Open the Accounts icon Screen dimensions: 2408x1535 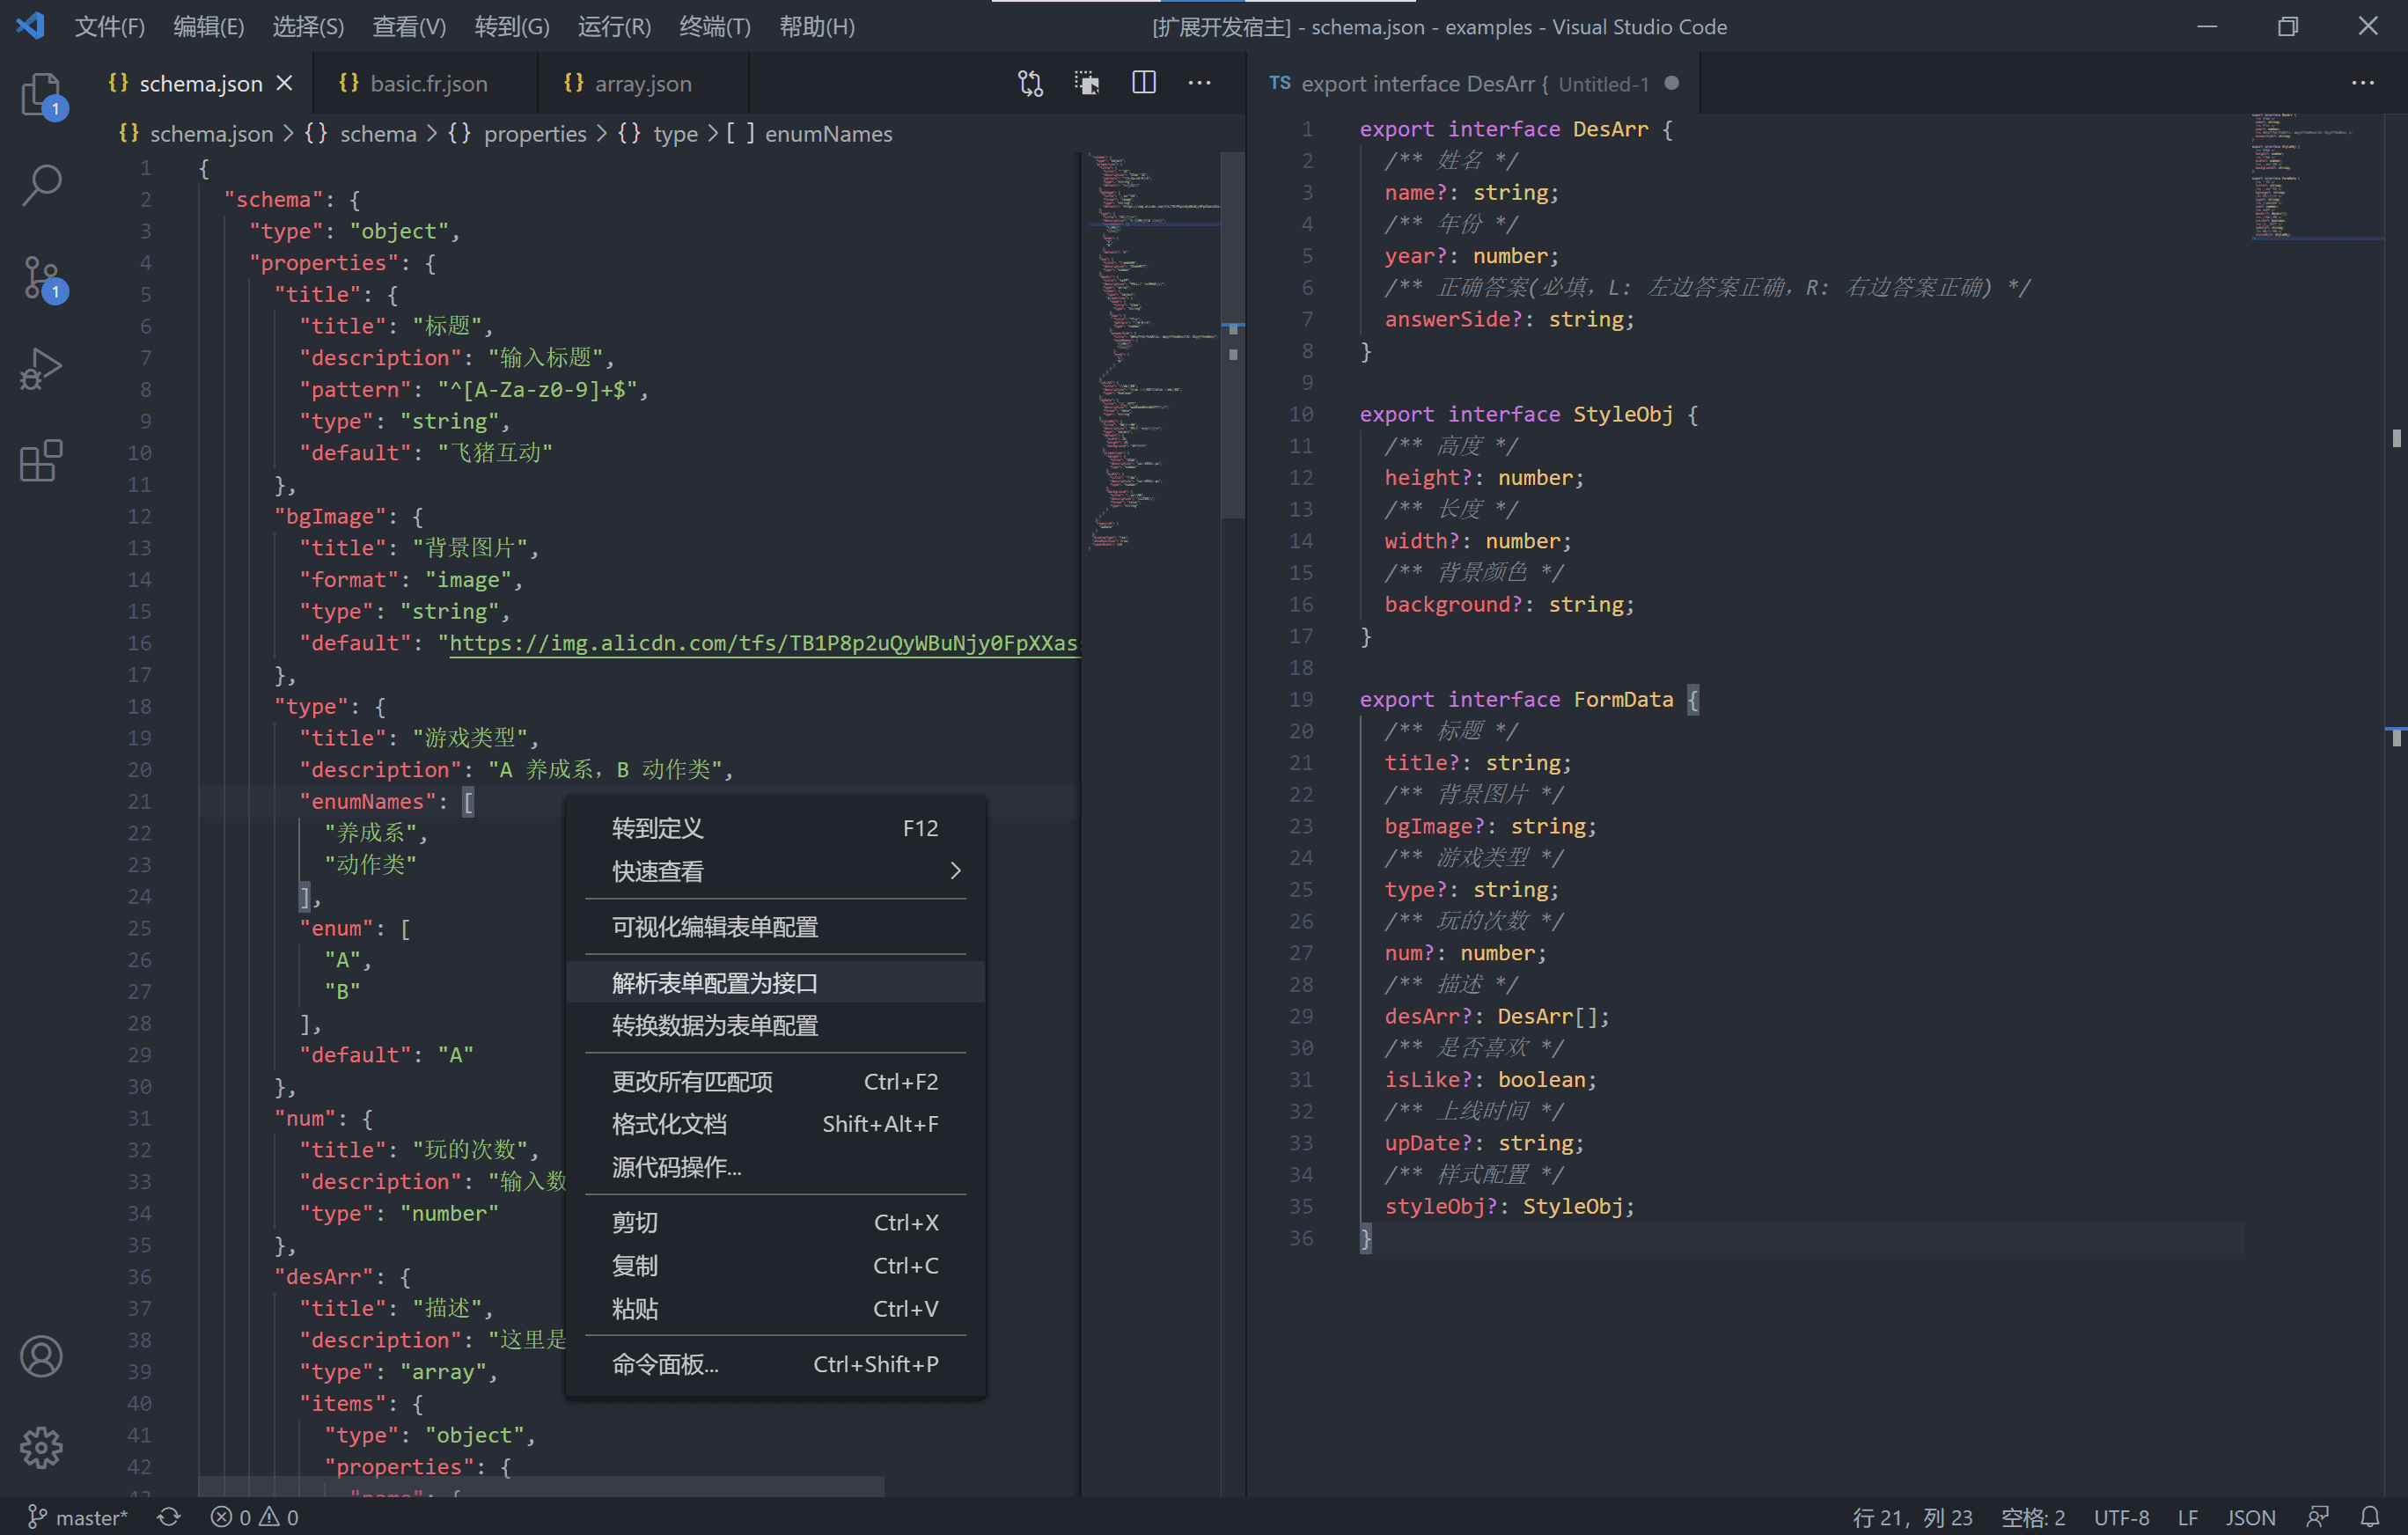click(41, 1356)
